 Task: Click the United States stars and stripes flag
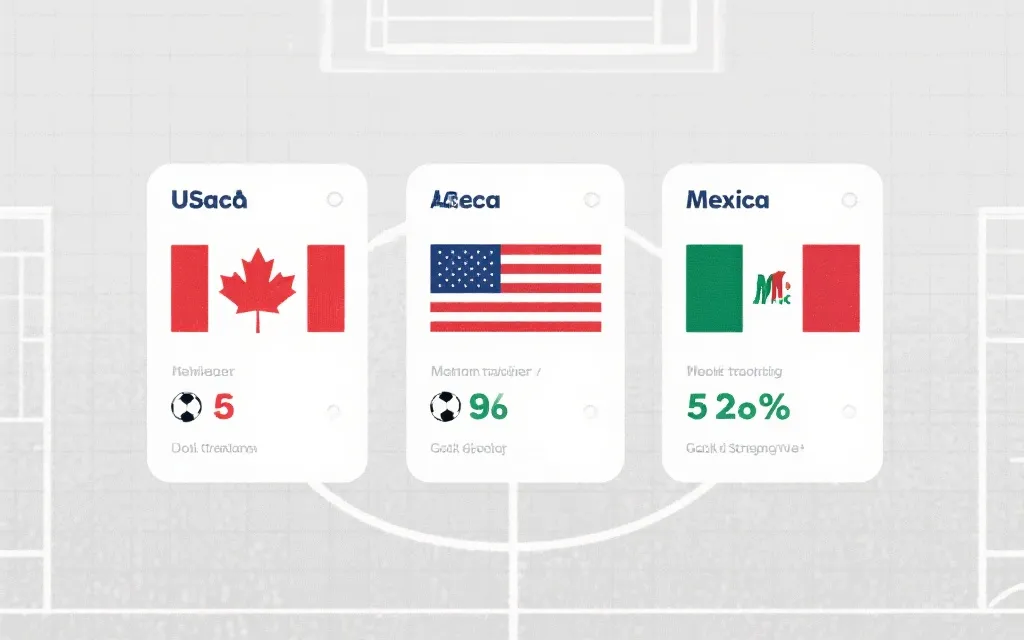point(515,288)
